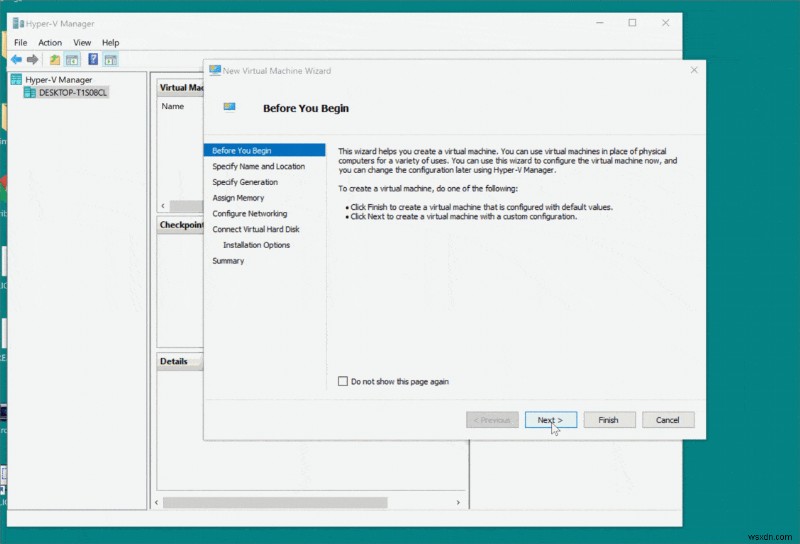The height and width of the screenshot is (544, 800).
Task: Click the Show/Hide Console Tree icon
Action: (x=72, y=60)
